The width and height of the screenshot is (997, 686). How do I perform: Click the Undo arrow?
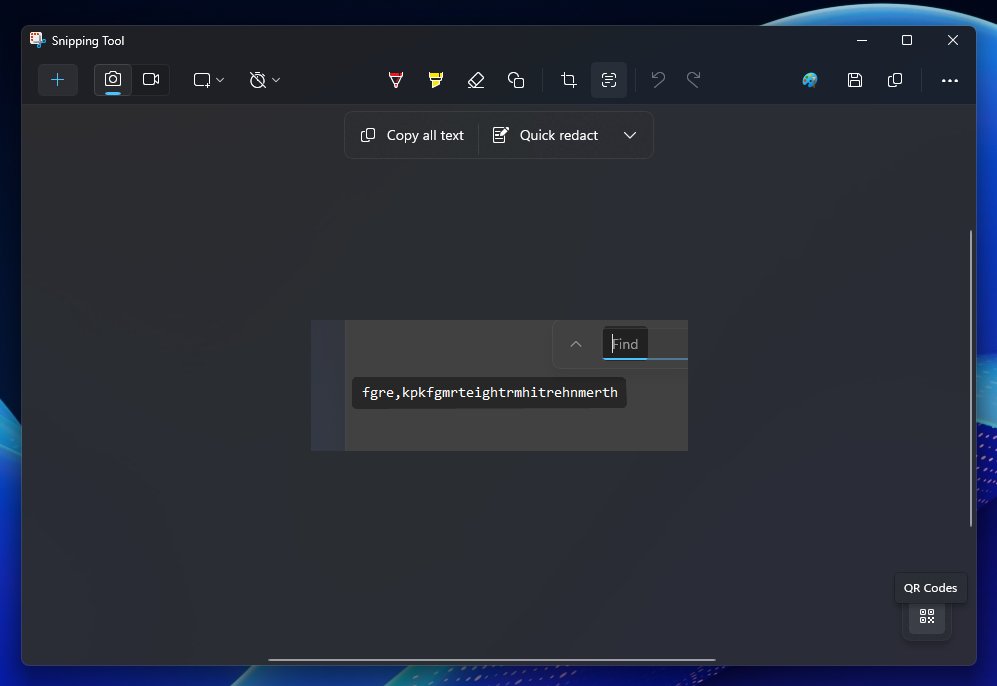(658, 80)
